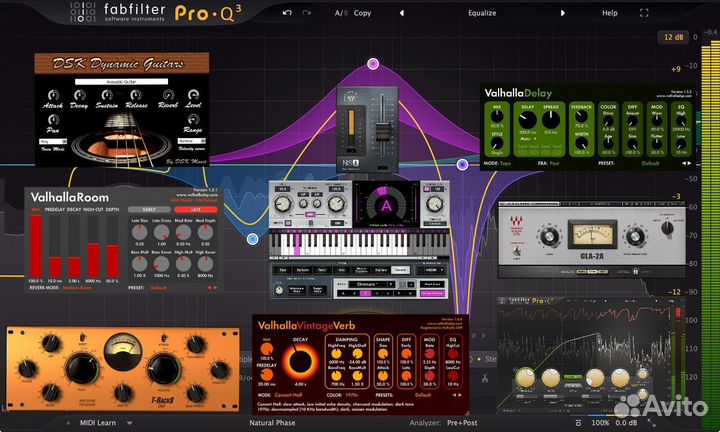
Task: Click the Pro-Q 3 redo arrow
Action: pyautogui.click(x=306, y=13)
